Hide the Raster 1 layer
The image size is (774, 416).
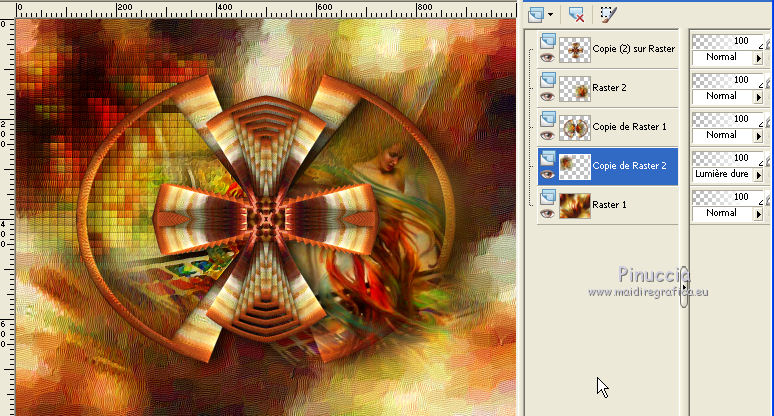coord(547,213)
